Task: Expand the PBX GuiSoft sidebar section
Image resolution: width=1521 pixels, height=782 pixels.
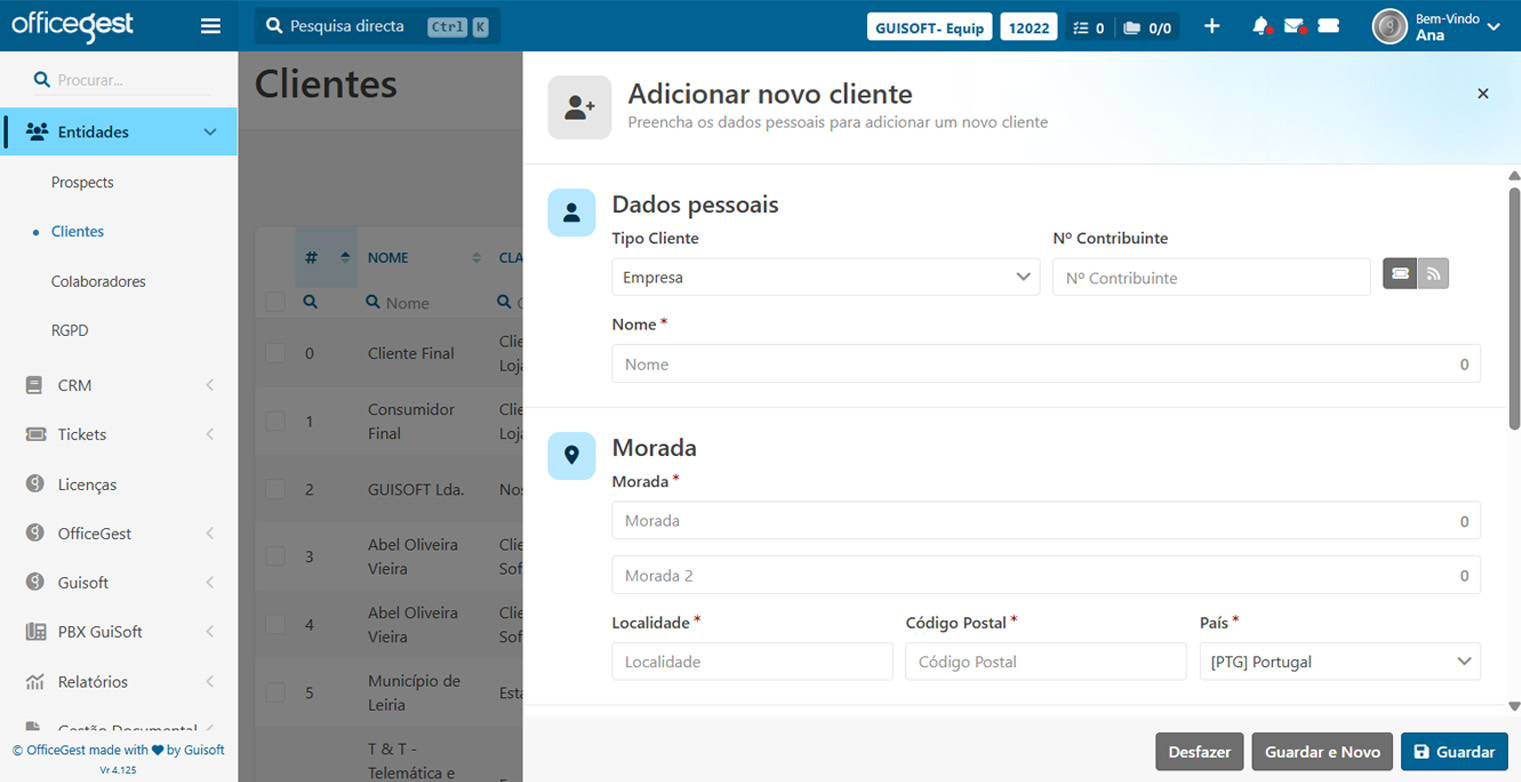Action: (210, 632)
